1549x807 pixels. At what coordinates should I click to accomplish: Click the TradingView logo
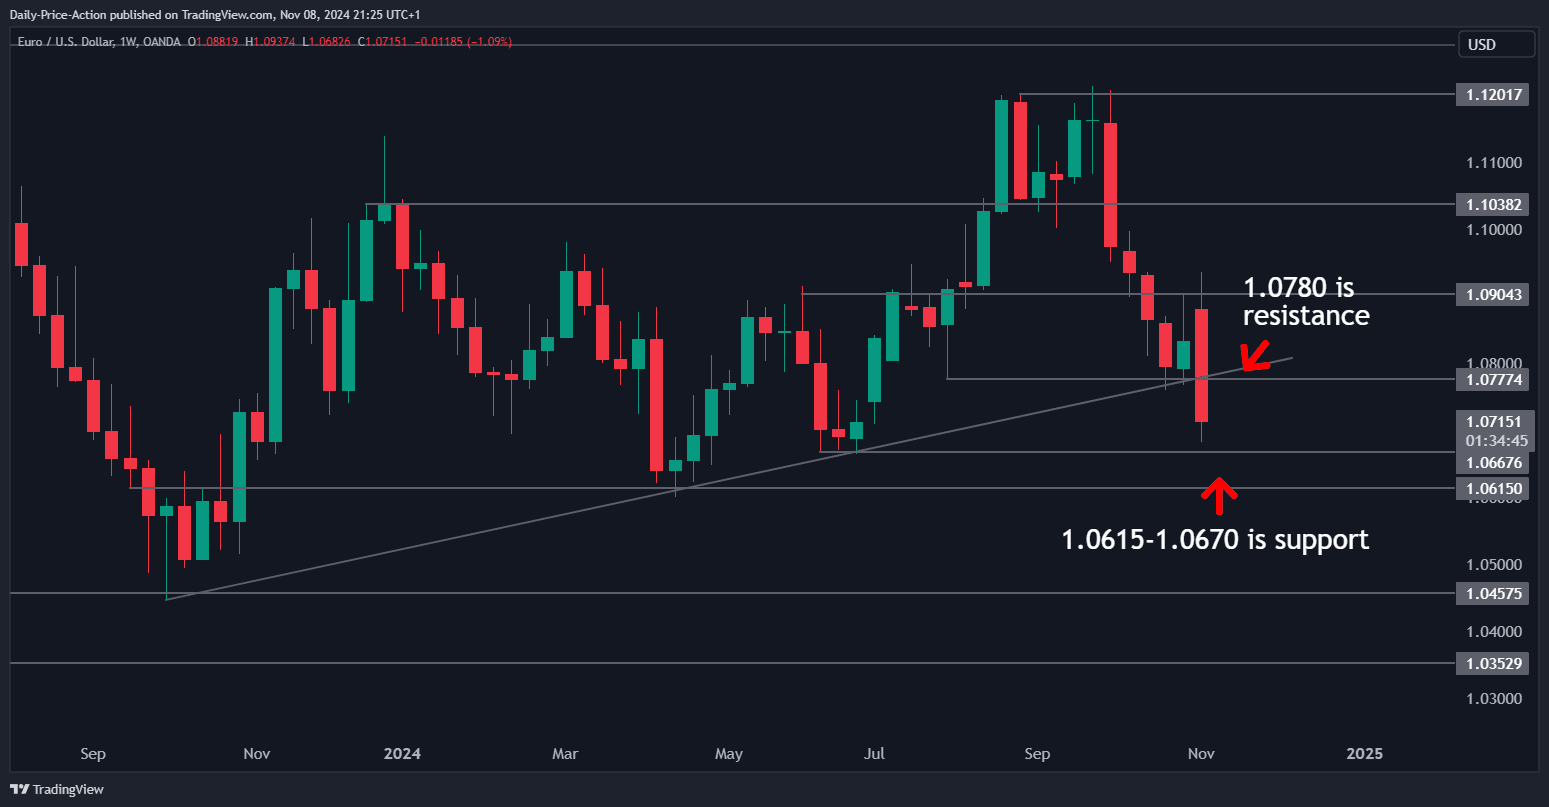tap(58, 789)
